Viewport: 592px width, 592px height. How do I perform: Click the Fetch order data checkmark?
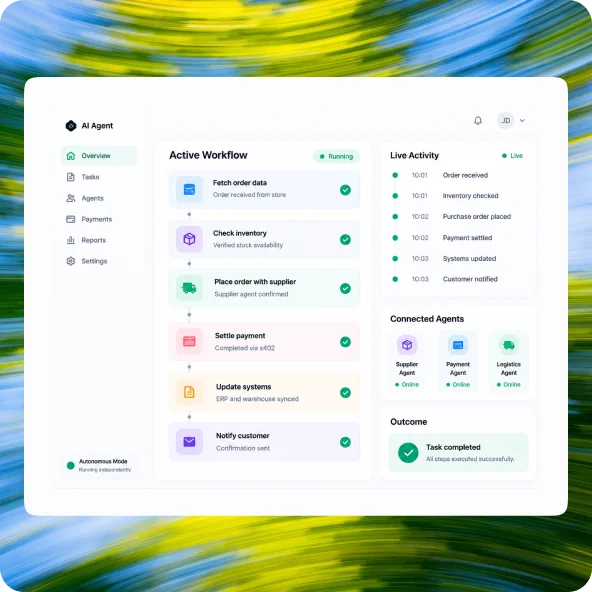345,190
